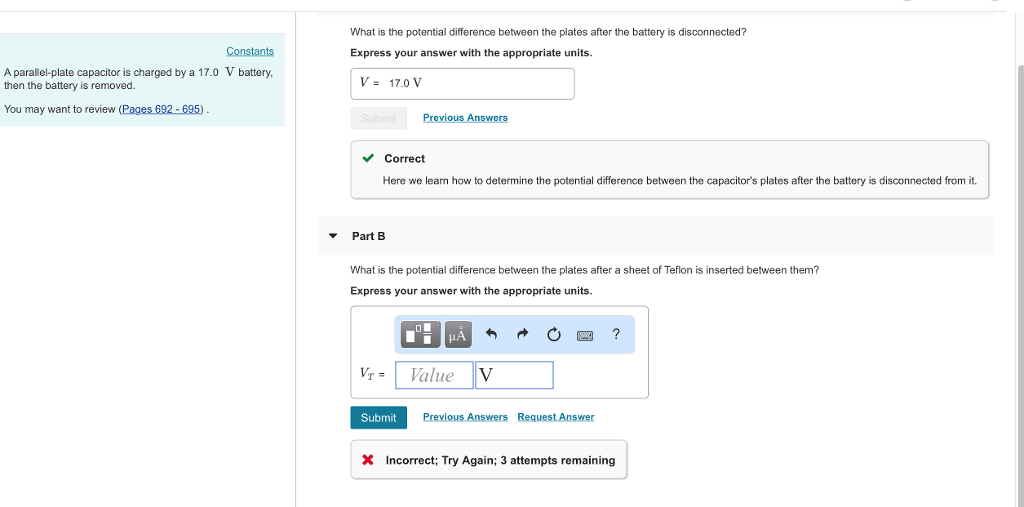Open the Pages 692 - 695 review link
This screenshot has width=1024, height=507.
point(161,109)
